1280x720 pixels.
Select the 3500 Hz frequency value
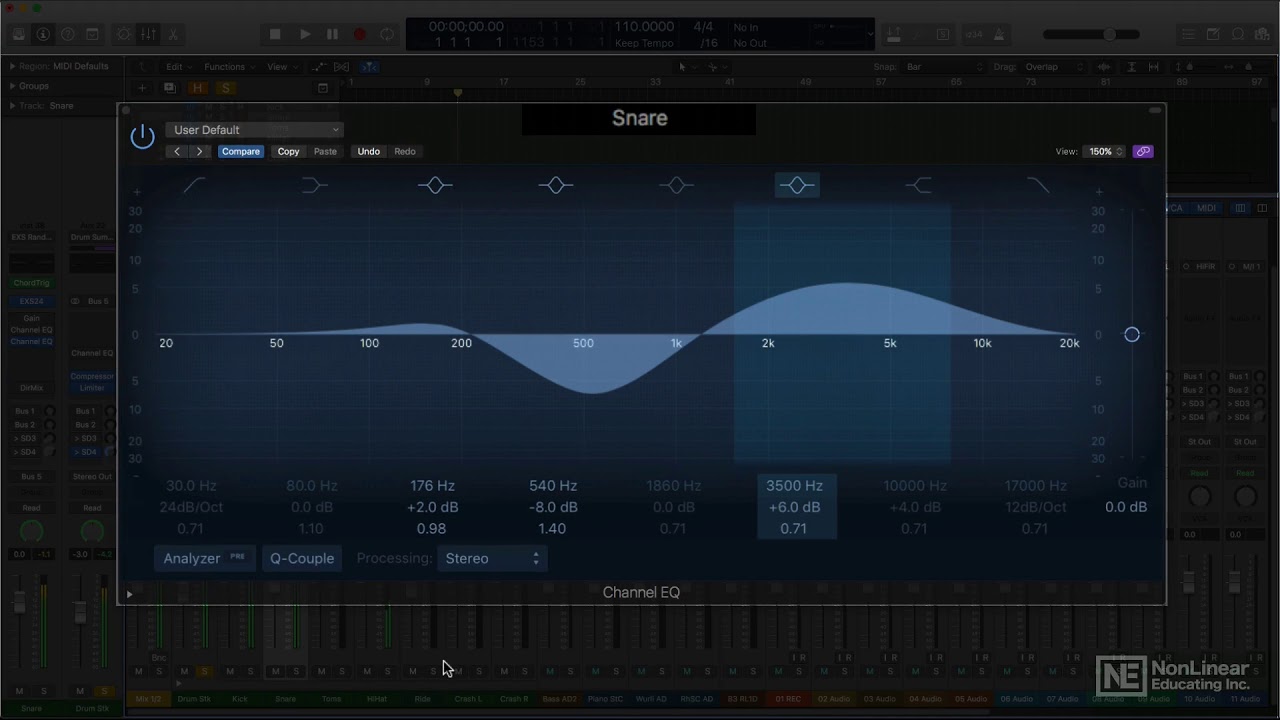794,486
